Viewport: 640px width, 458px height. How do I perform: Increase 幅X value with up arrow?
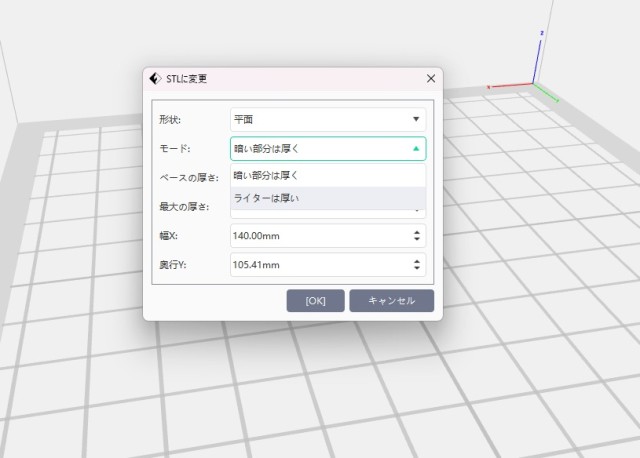point(417,231)
